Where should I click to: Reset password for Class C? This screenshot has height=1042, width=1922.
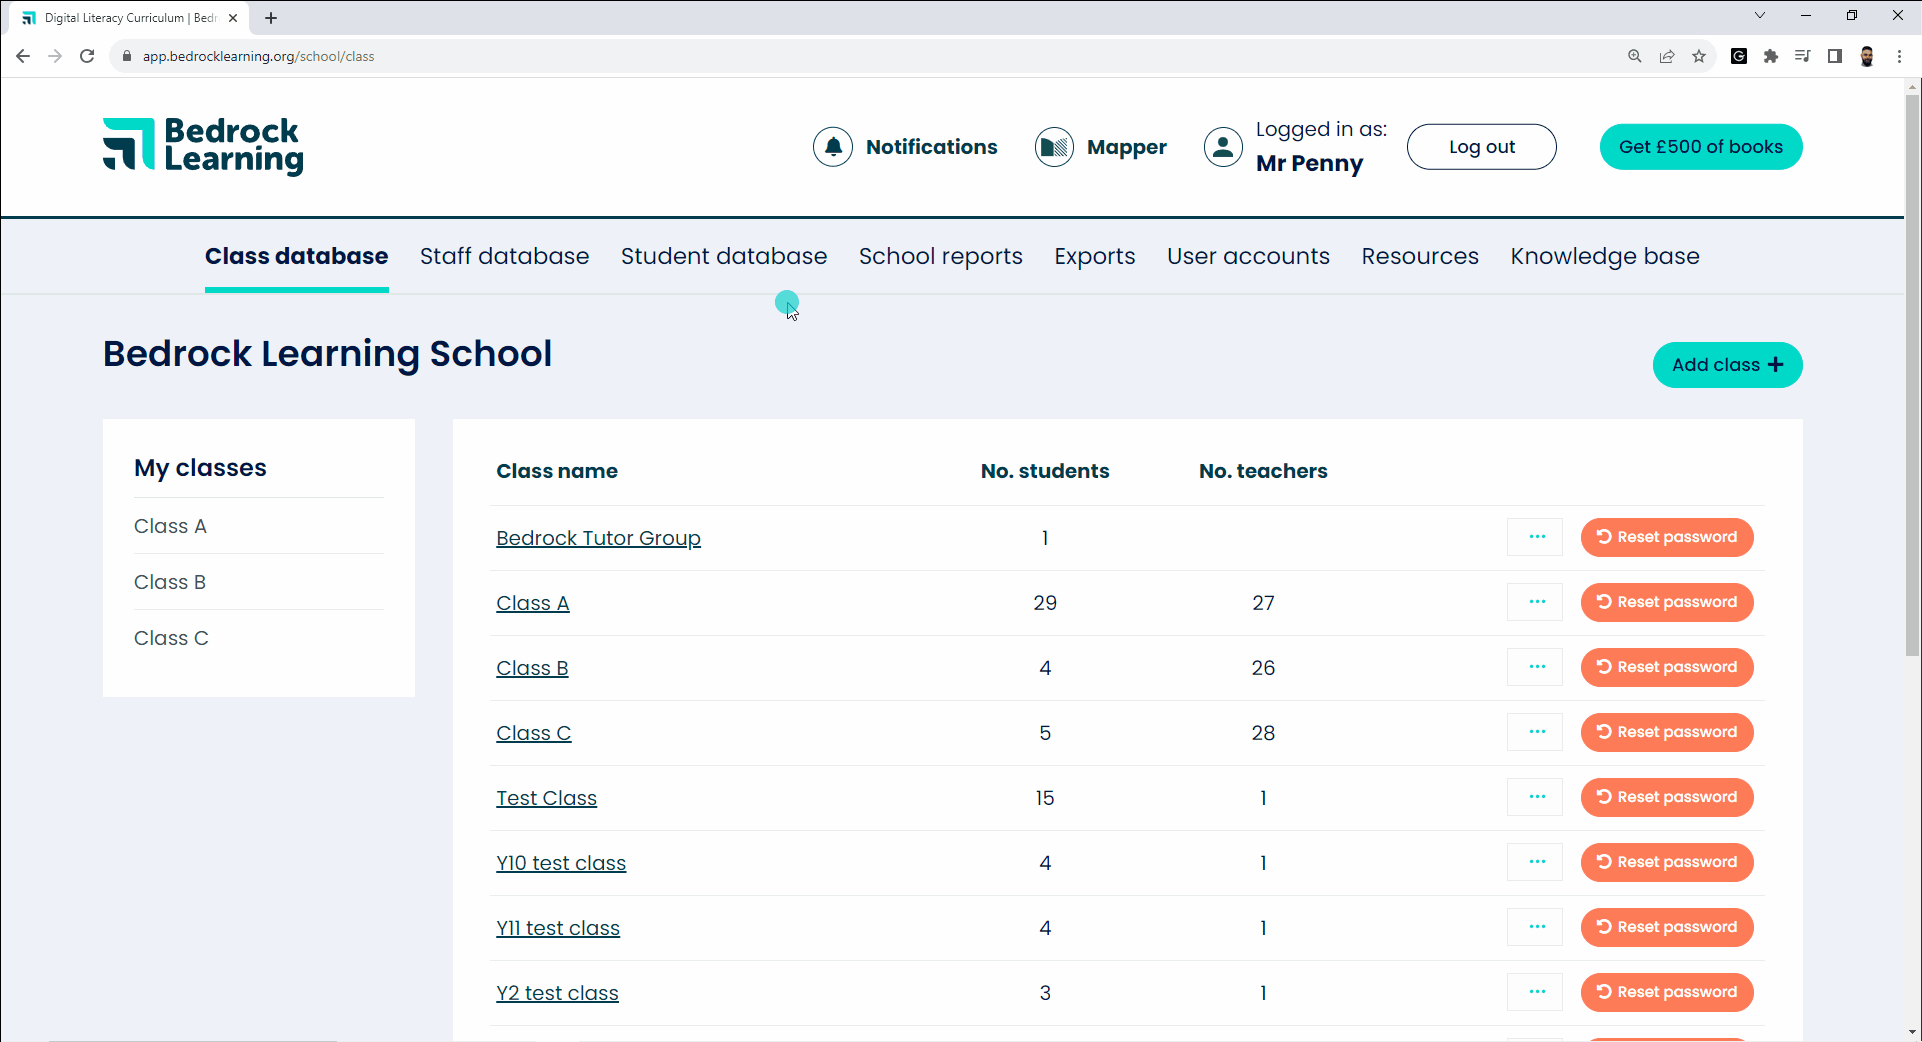tap(1666, 732)
